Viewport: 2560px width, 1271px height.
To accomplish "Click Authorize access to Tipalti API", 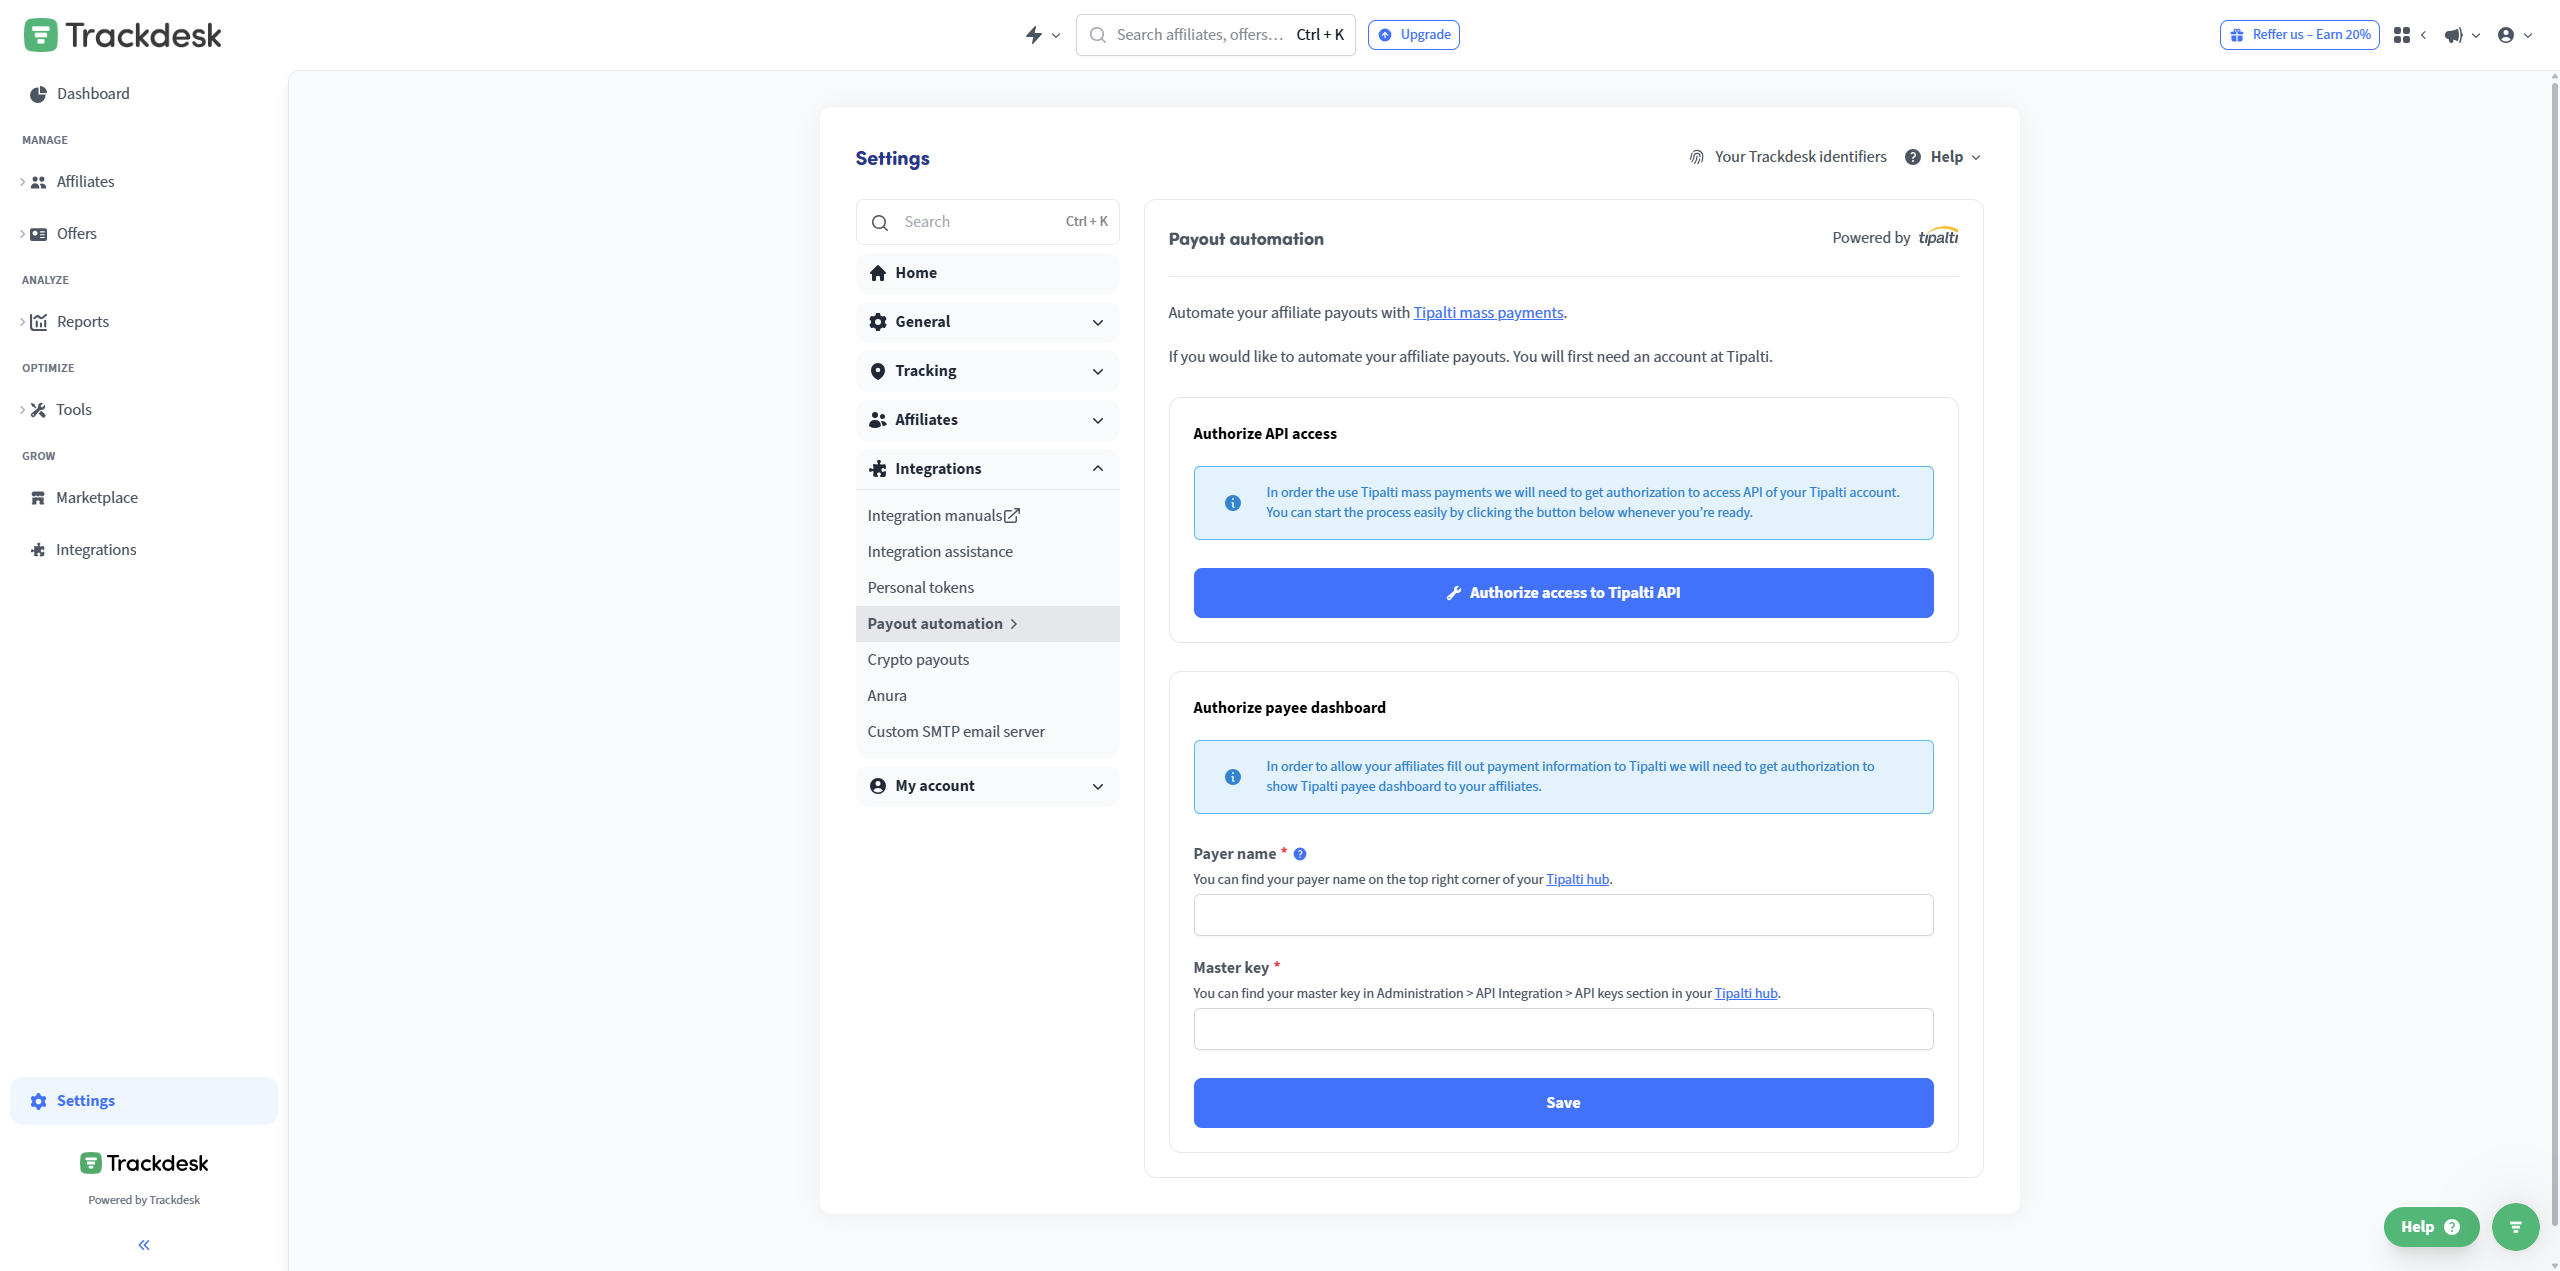I will 1563,592.
